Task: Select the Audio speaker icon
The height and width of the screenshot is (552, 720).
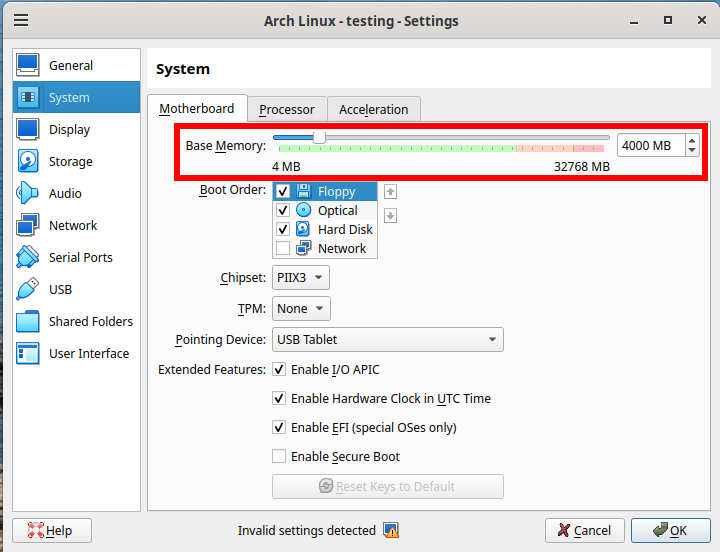Action: click(x=28, y=193)
